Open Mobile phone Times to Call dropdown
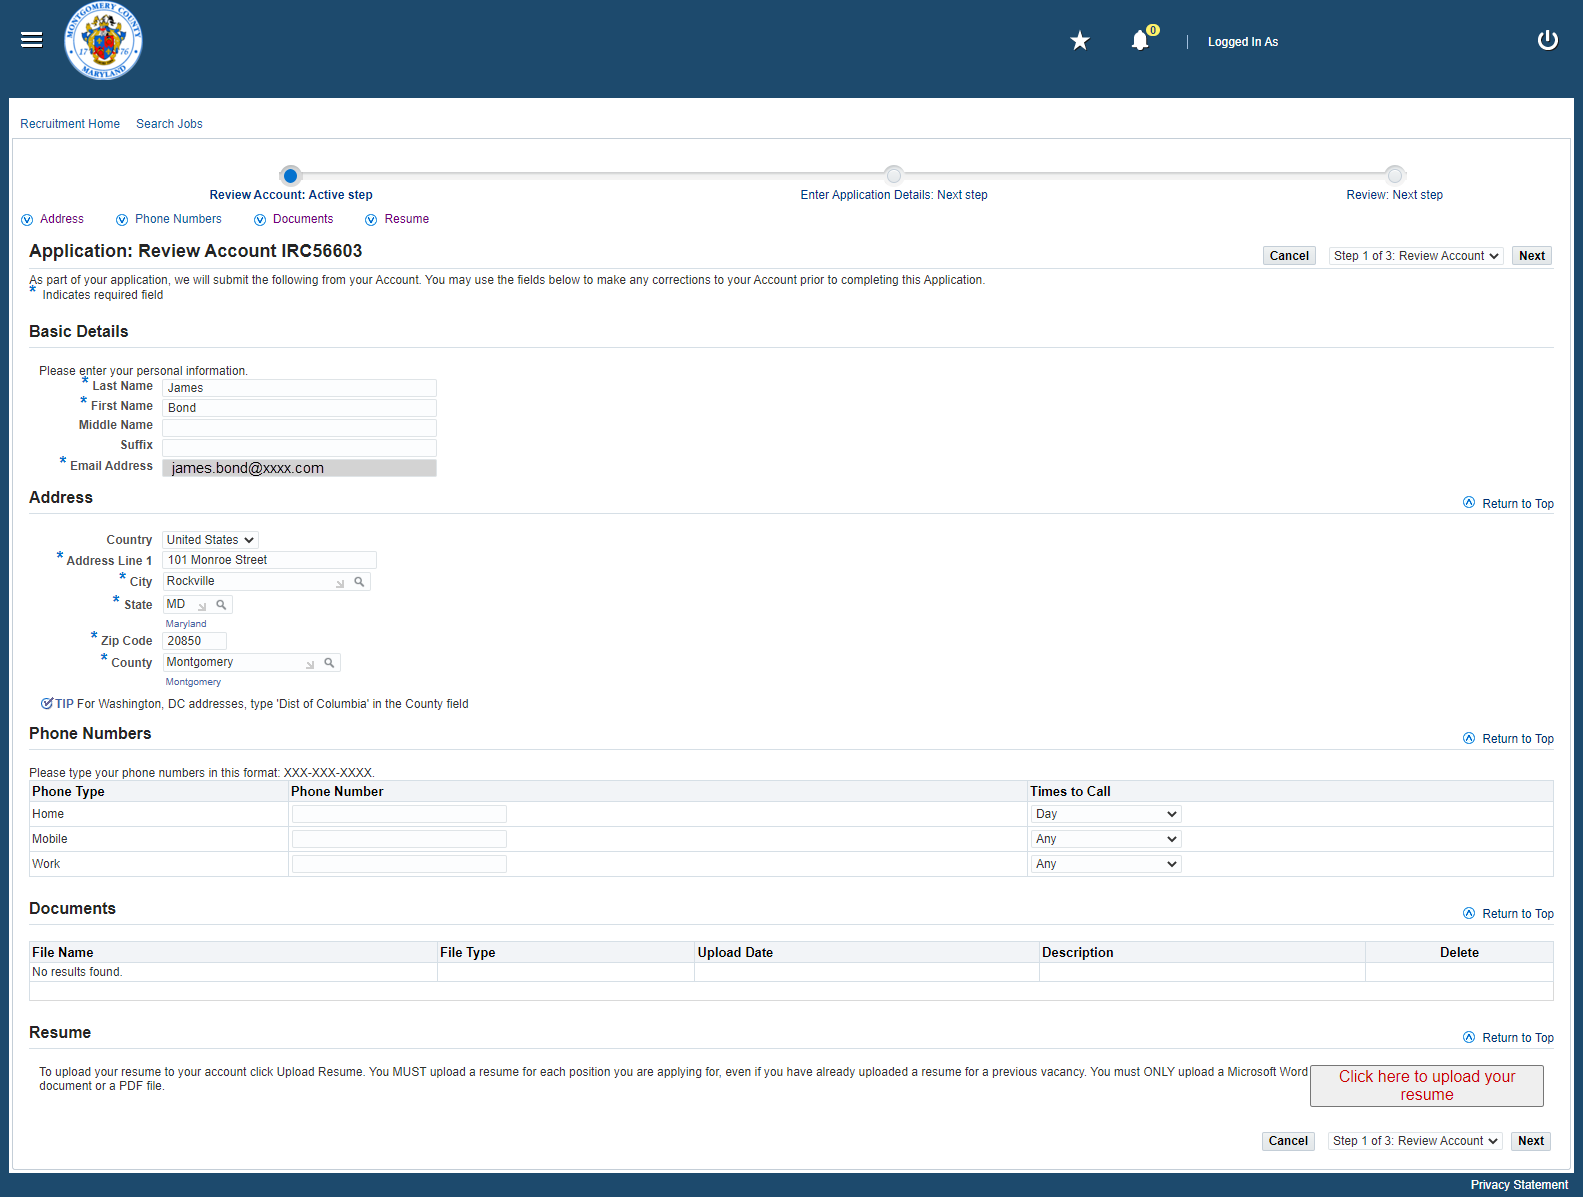 click(x=1105, y=839)
